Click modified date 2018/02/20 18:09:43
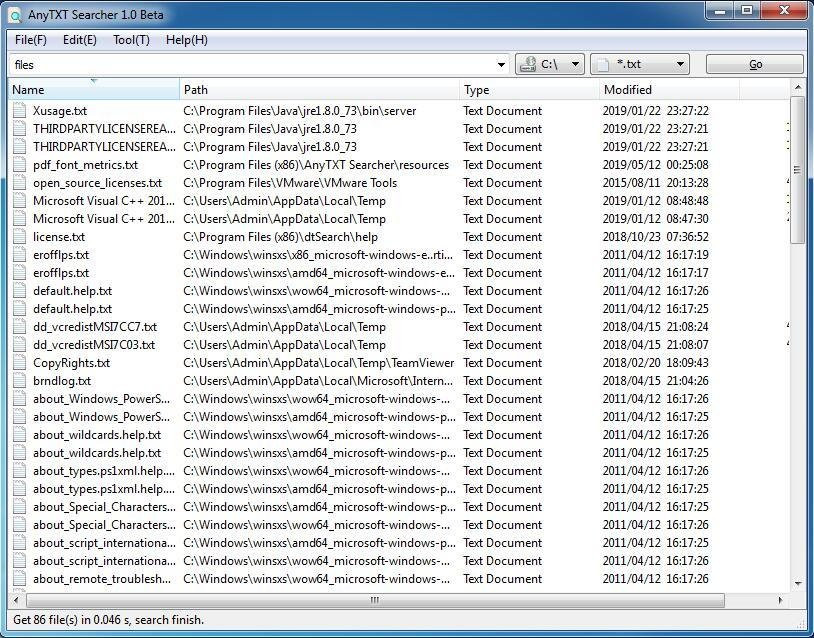The image size is (814, 638). pos(655,363)
